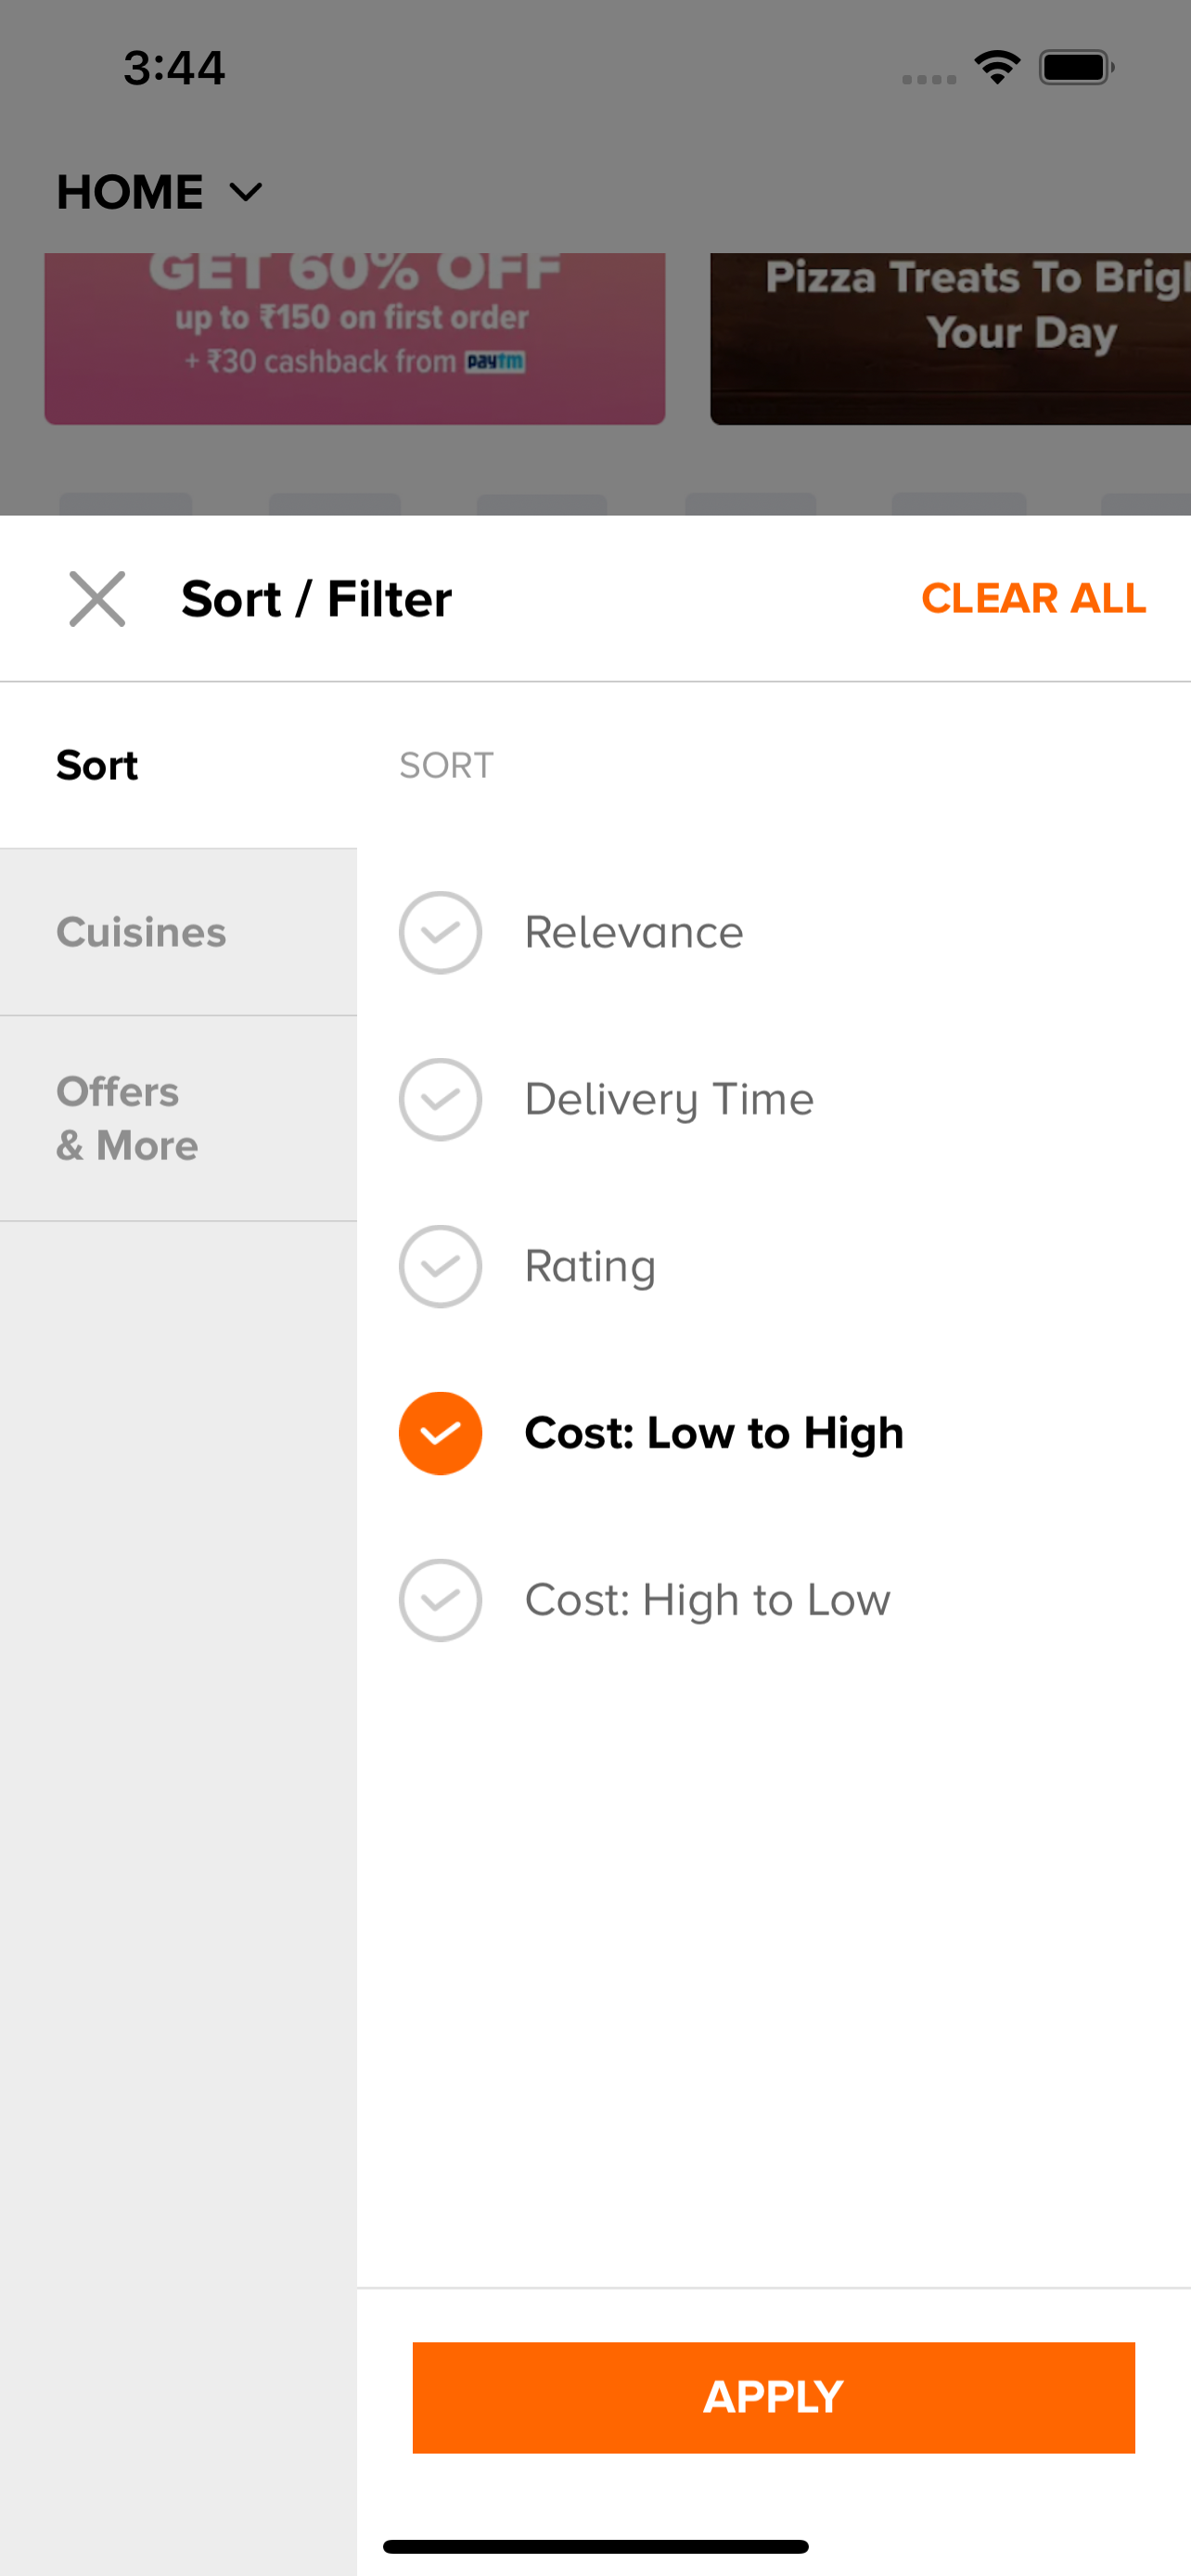Open the Offers & More tab
The image size is (1191, 2576).
point(127,1118)
